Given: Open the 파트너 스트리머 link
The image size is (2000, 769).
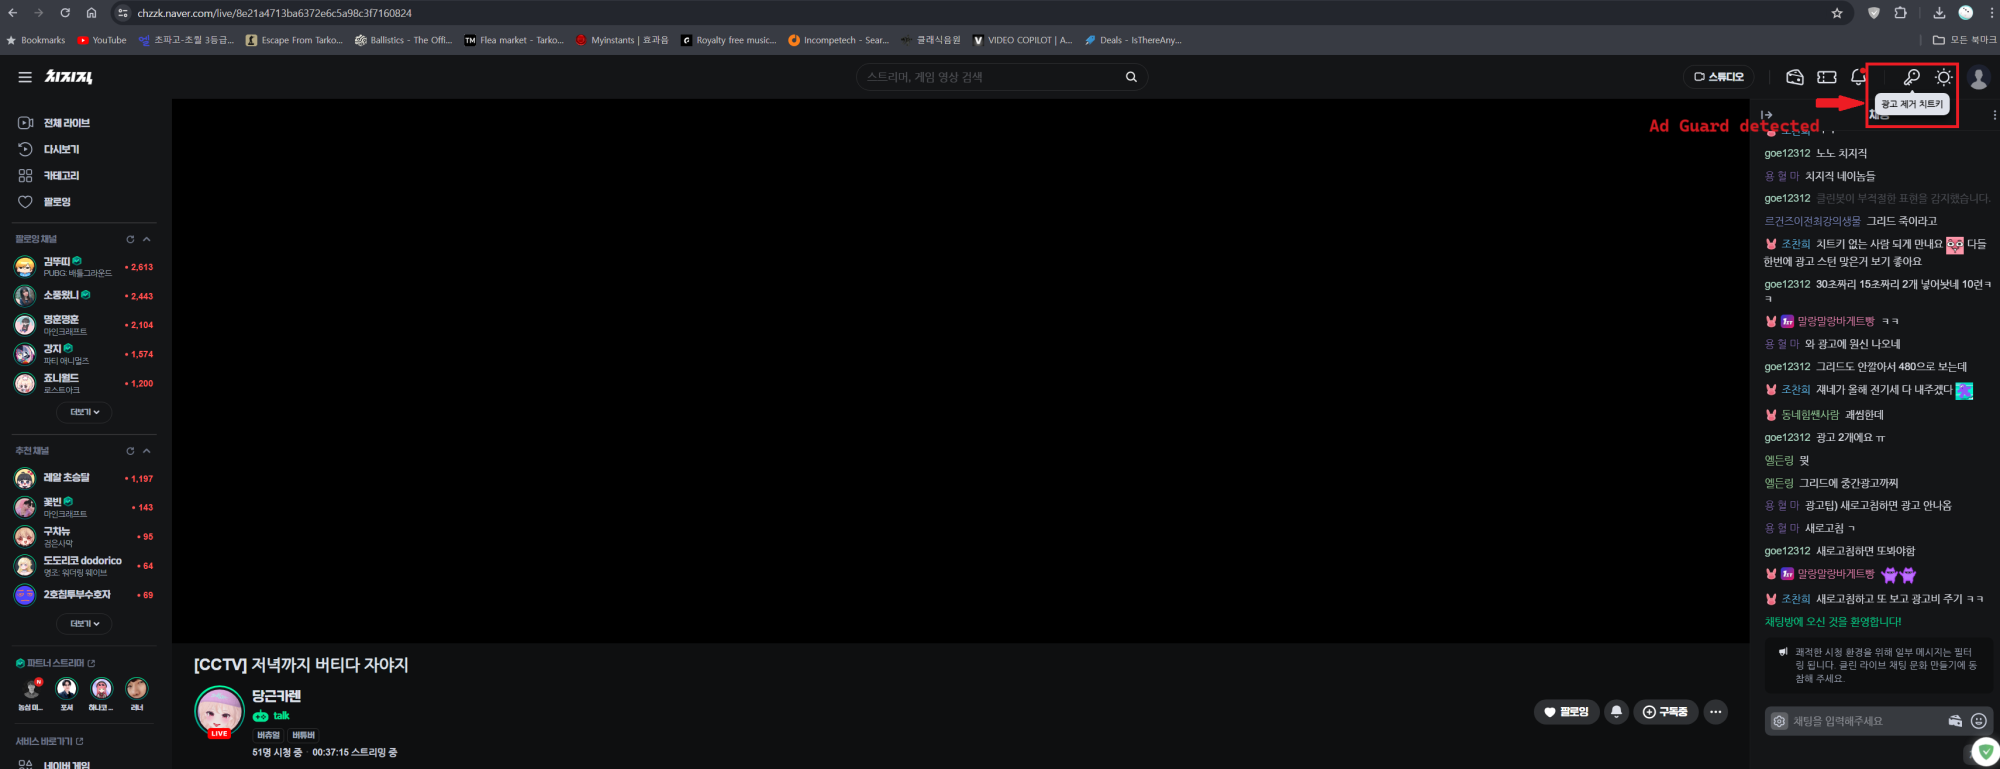Looking at the screenshot, I should click(x=56, y=663).
